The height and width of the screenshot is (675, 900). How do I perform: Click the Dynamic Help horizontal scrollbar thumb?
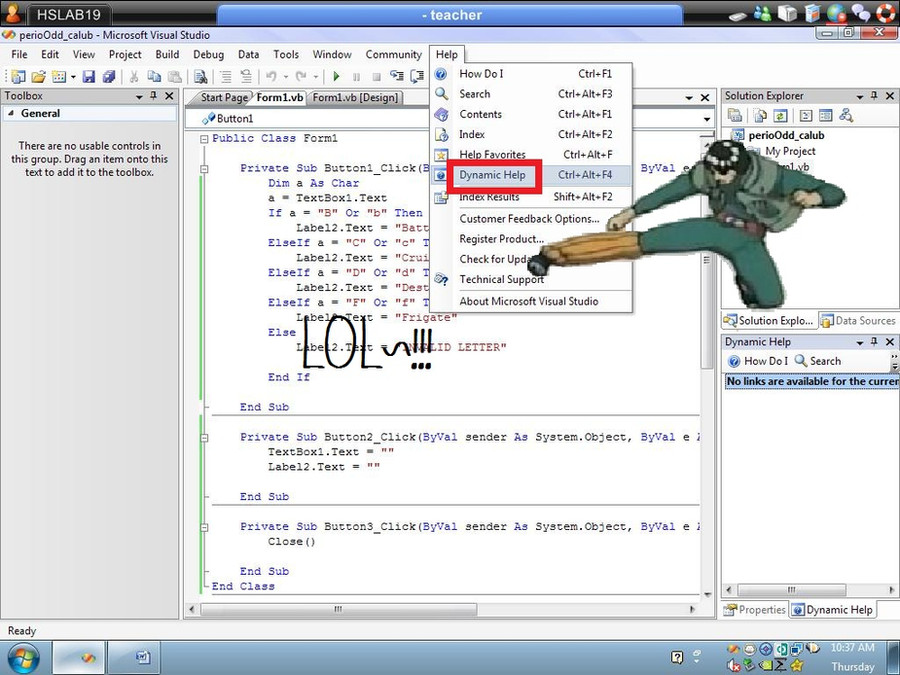coord(792,589)
